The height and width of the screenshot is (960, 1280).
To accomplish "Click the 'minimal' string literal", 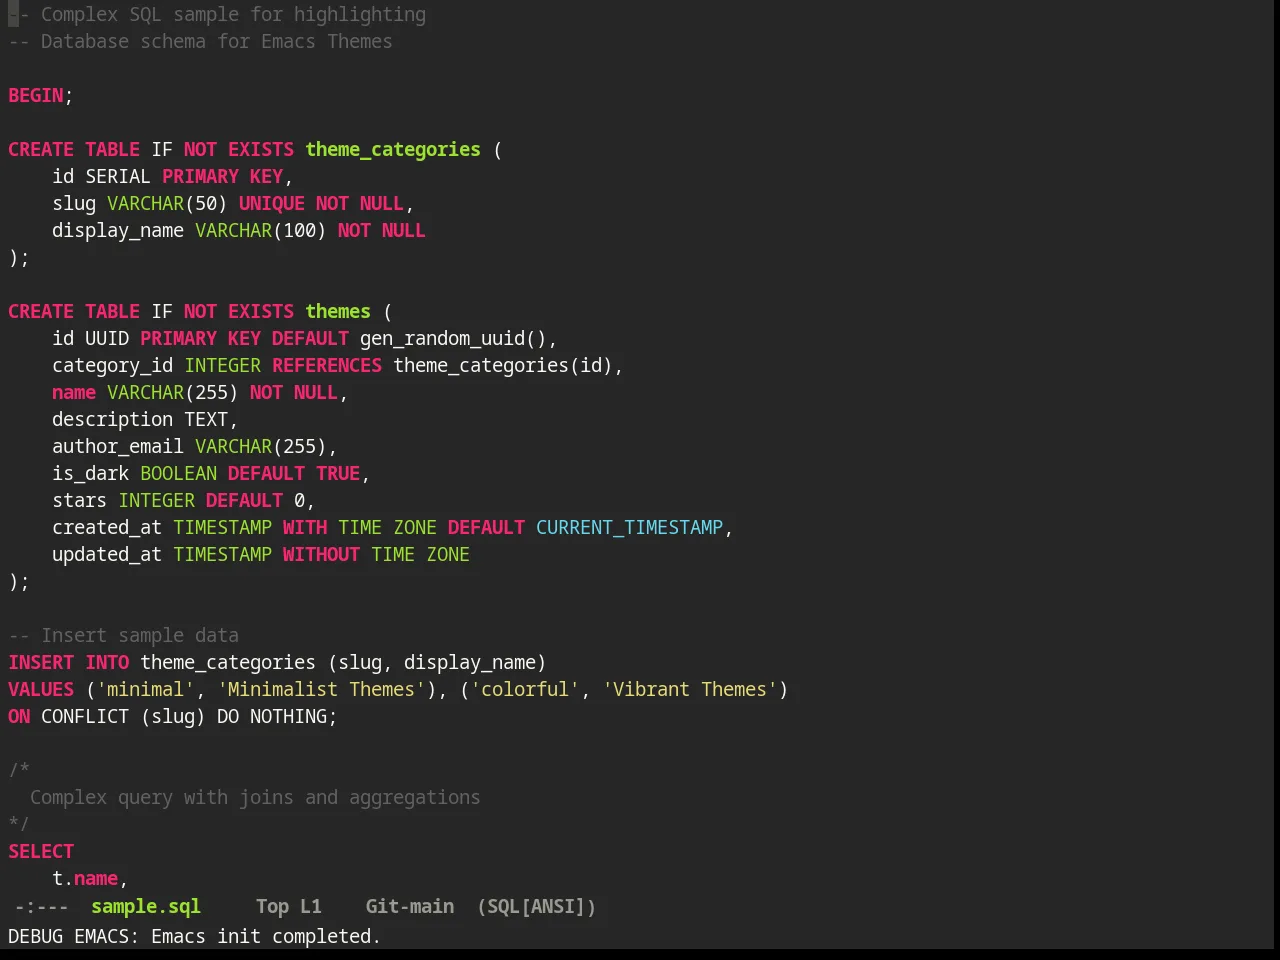I will pos(146,690).
